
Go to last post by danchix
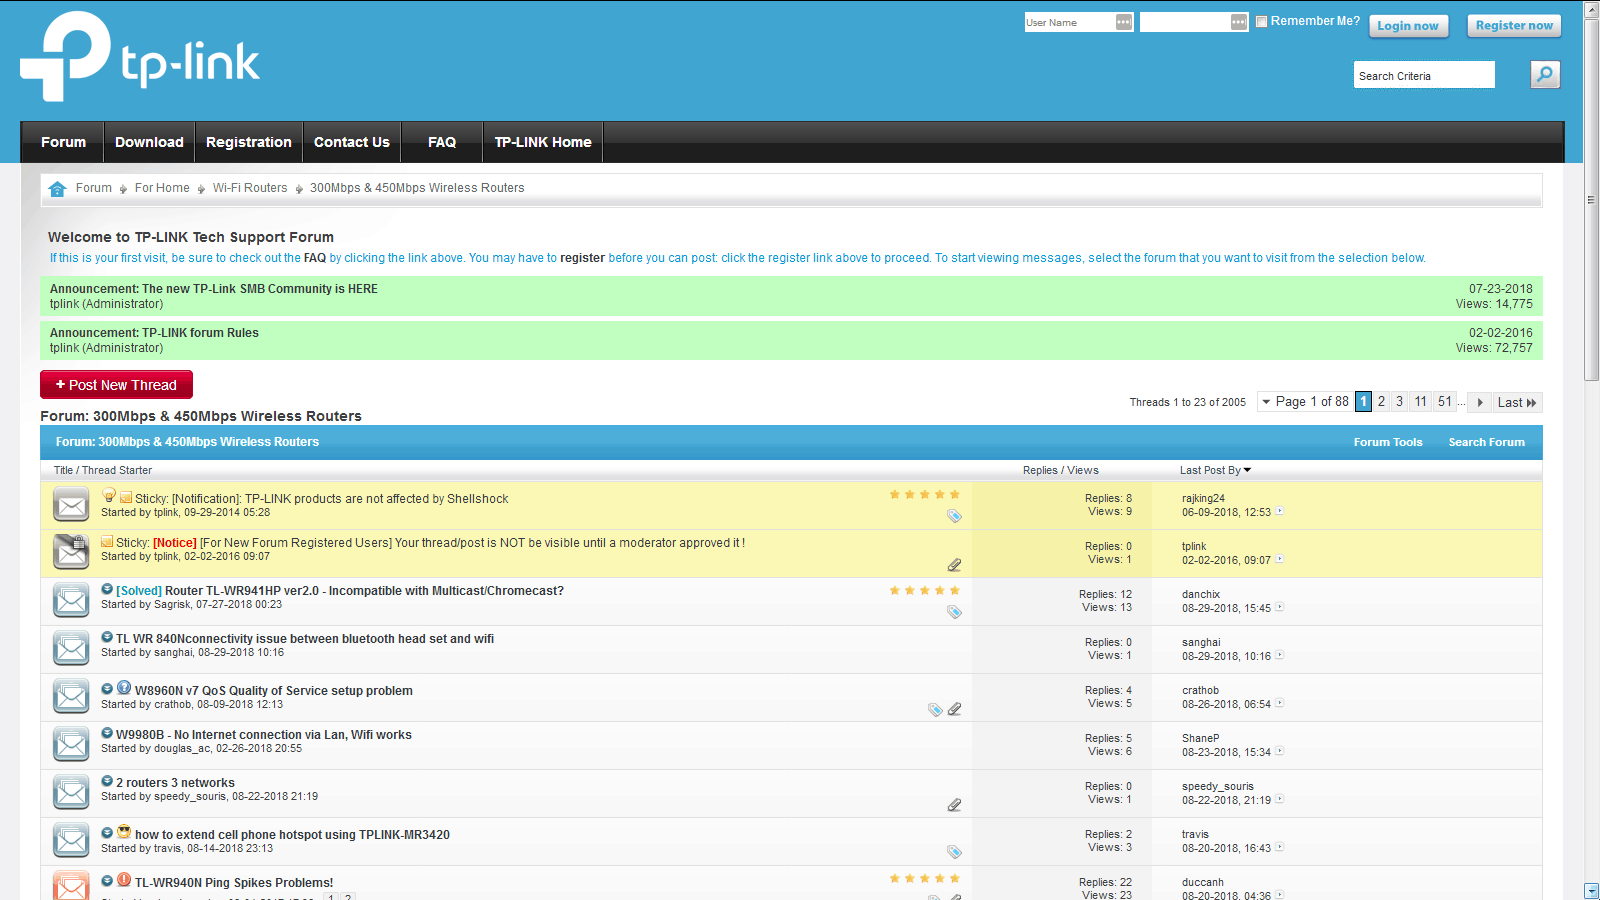point(1279,607)
